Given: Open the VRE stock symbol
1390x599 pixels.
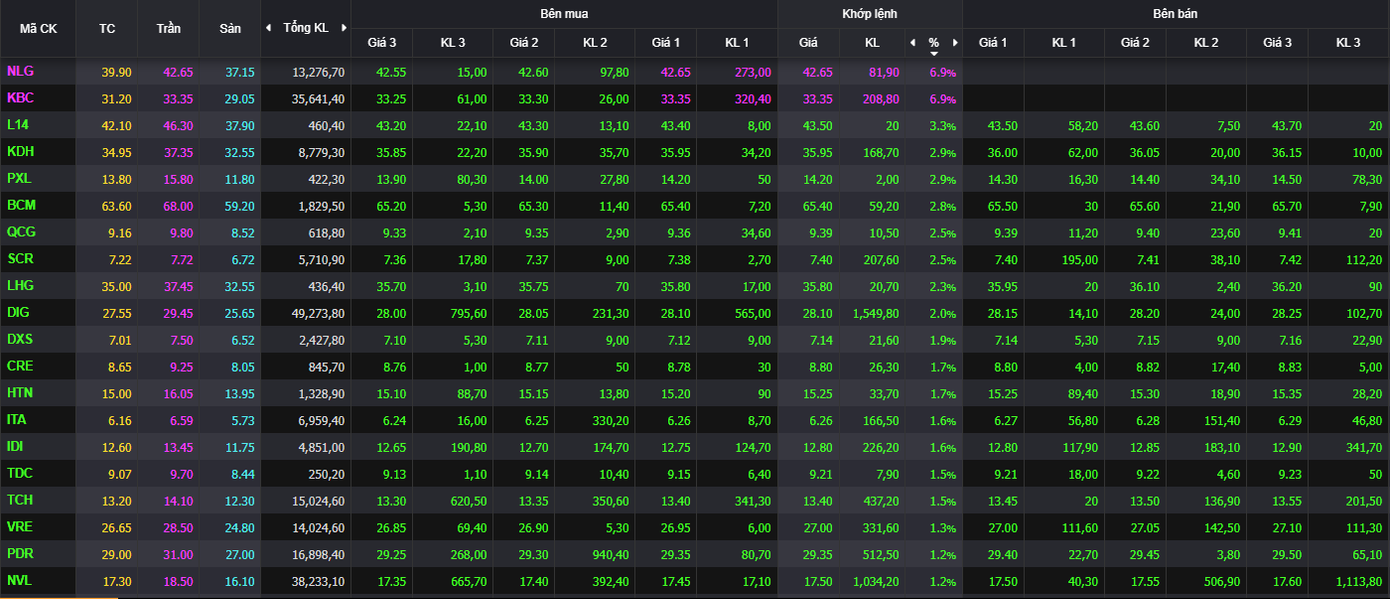Looking at the screenshot, I should [19, 527].
